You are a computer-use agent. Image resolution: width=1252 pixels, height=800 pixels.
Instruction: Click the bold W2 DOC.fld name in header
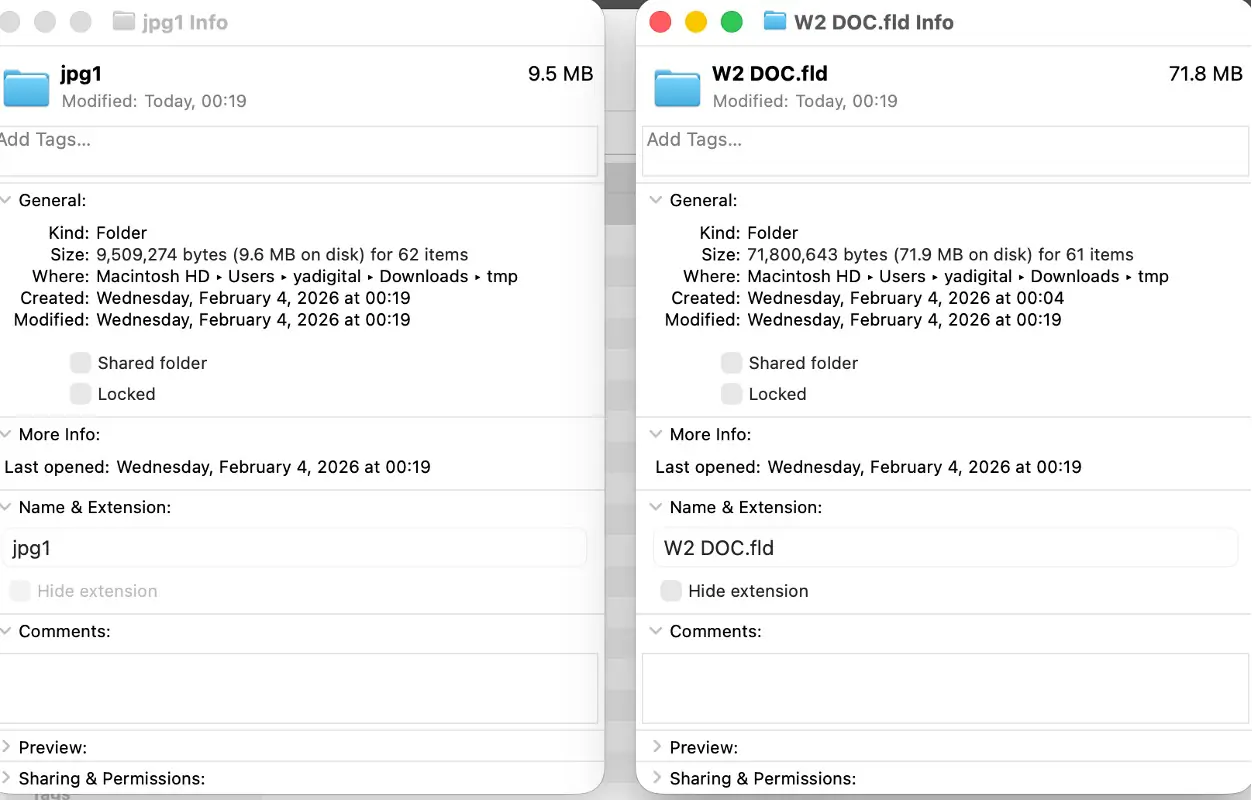pos(770,74)
